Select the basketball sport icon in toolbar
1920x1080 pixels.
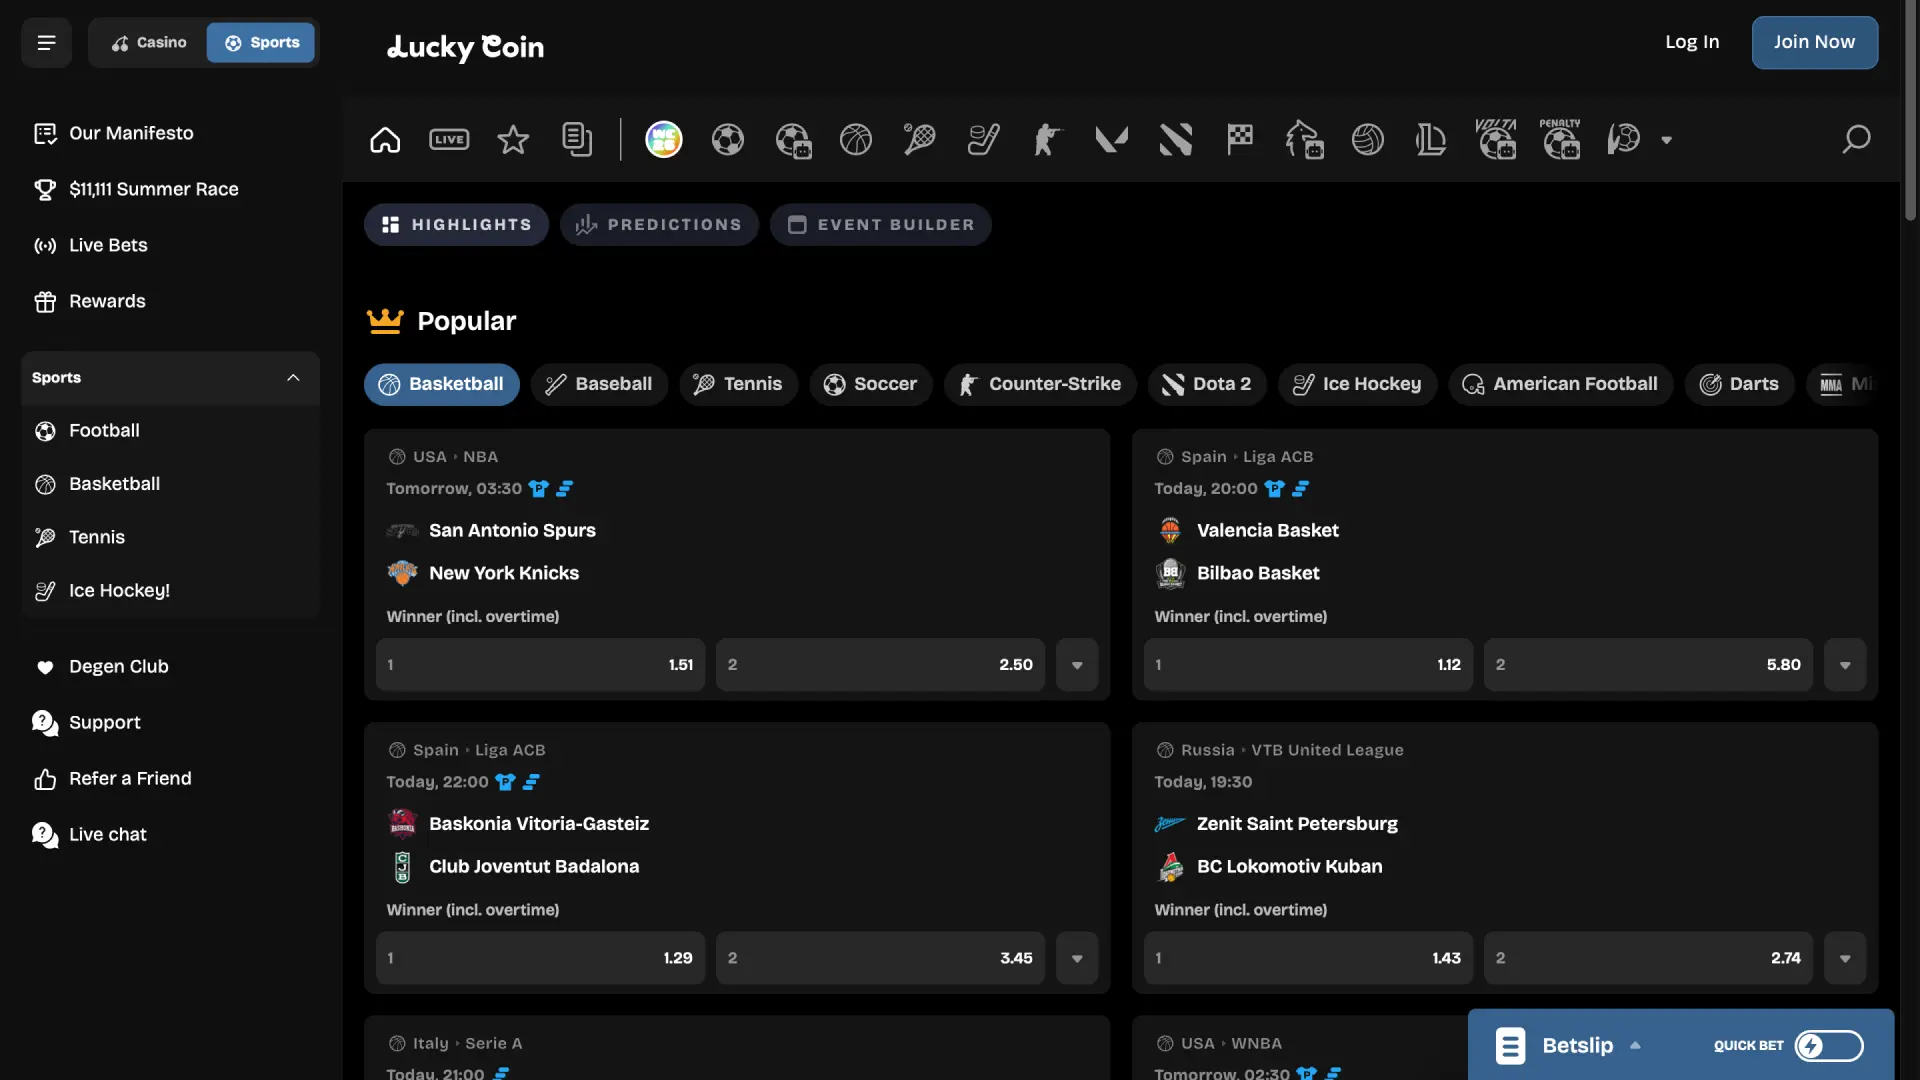856,140
